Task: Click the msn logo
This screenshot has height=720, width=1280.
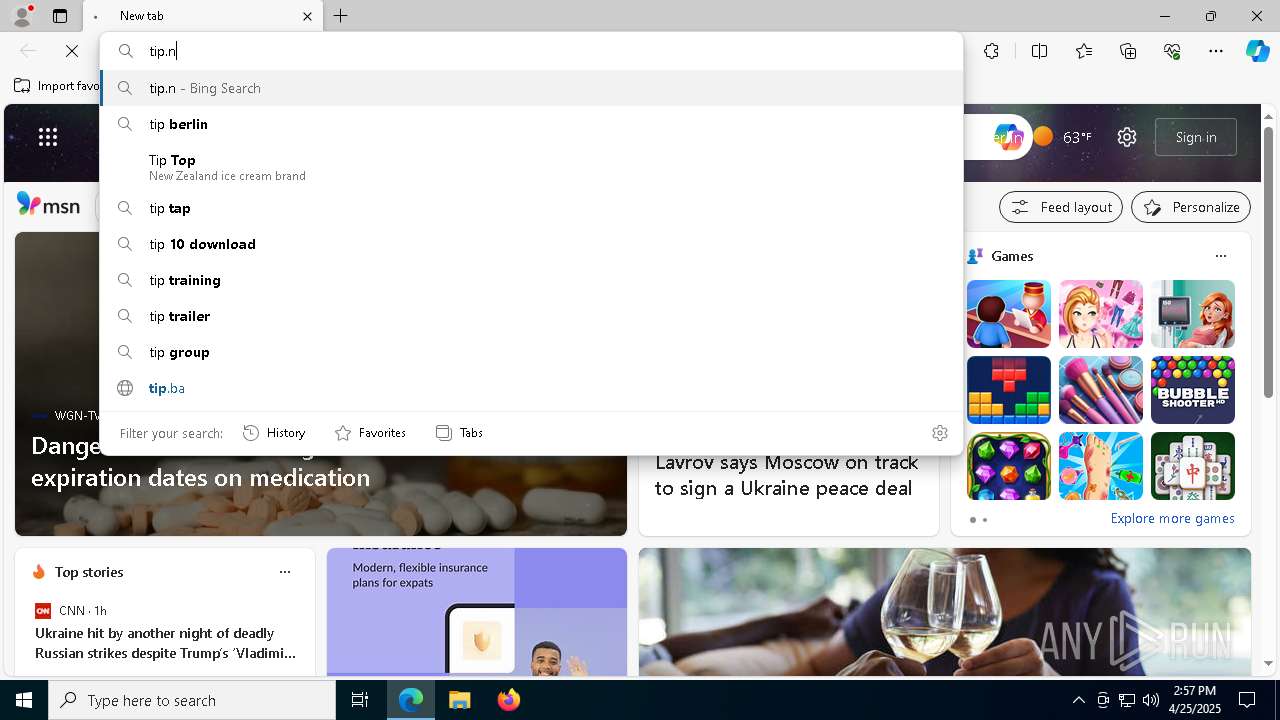Action: click(x=48, y=205)
